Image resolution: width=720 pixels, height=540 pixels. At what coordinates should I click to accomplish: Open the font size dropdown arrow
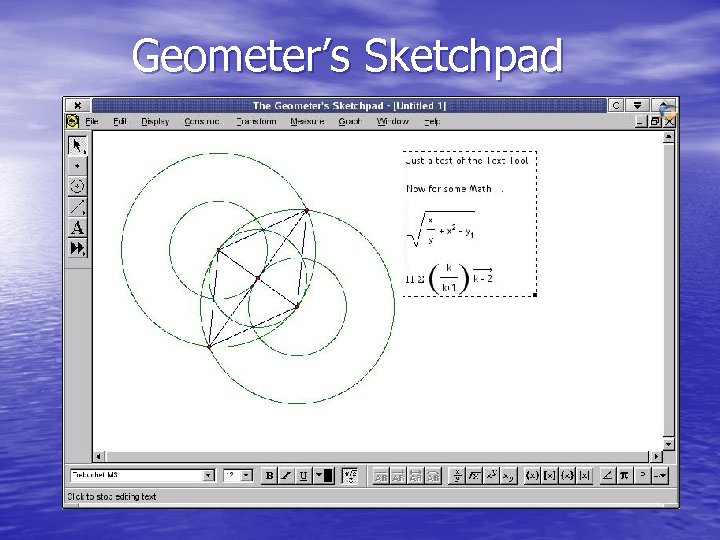(247, 475)
